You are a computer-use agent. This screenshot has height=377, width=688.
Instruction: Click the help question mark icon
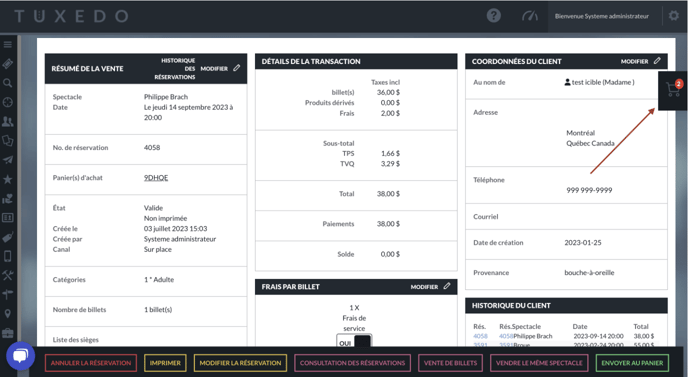[494, 16]
